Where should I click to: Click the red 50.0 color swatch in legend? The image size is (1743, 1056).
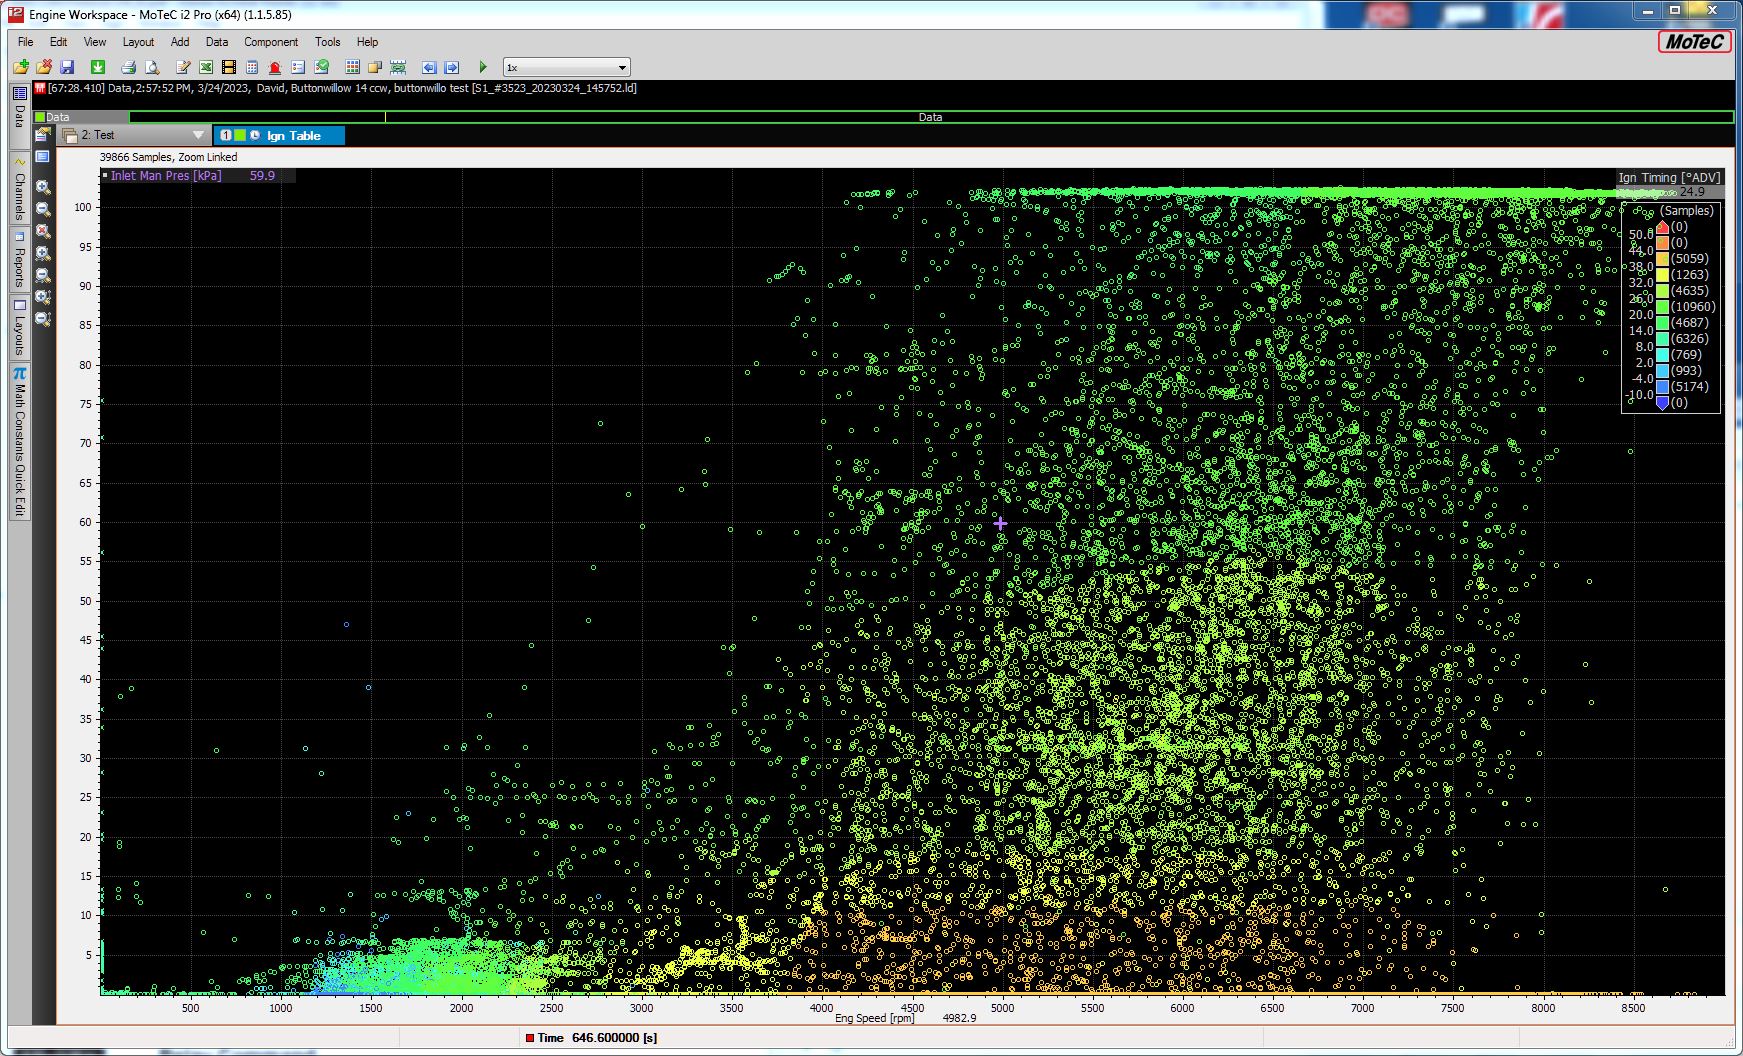click(x=1662, y=227)
